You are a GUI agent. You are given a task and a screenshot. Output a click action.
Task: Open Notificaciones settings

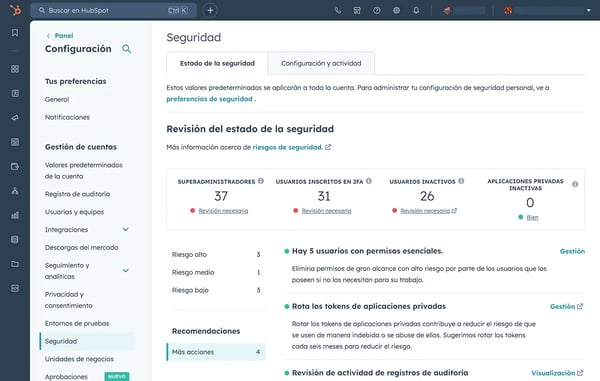(67, 117)
